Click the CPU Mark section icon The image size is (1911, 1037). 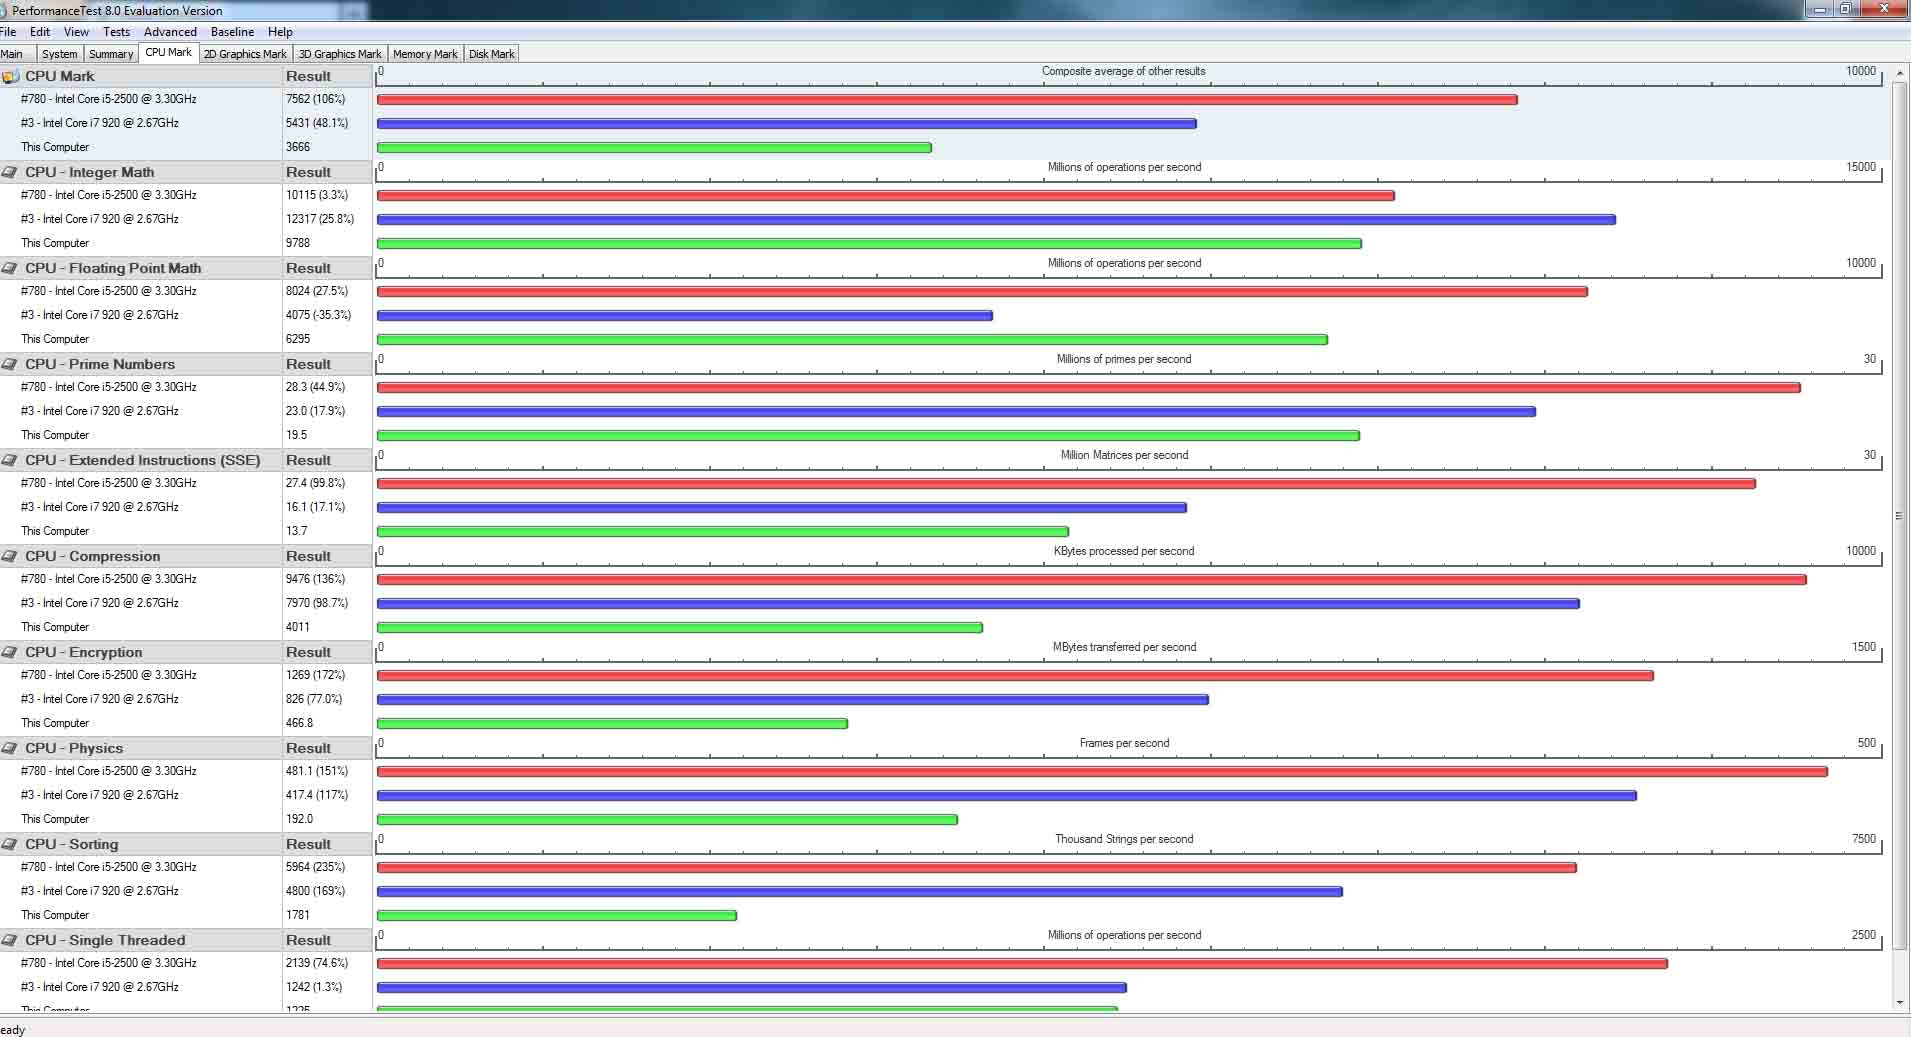pyautogui.click(x=11, y=76)
